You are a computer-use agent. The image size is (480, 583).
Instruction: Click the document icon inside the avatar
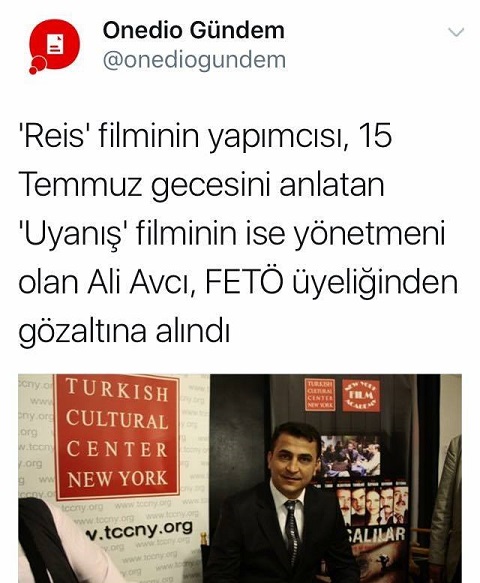(x=55, y=44)
